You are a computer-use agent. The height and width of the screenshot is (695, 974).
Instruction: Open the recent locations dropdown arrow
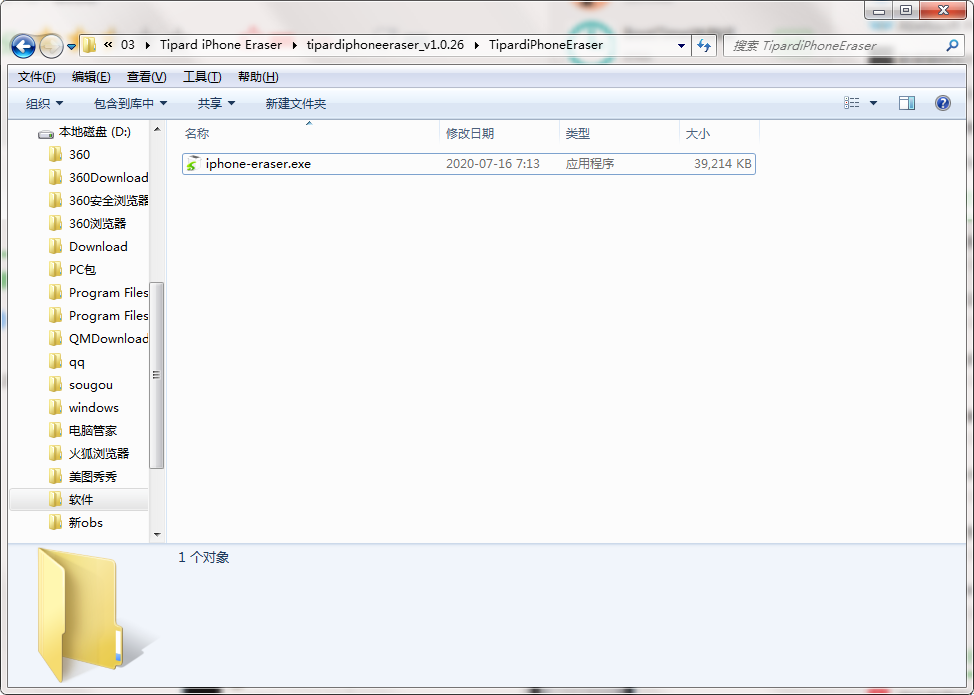pos(71,46)
